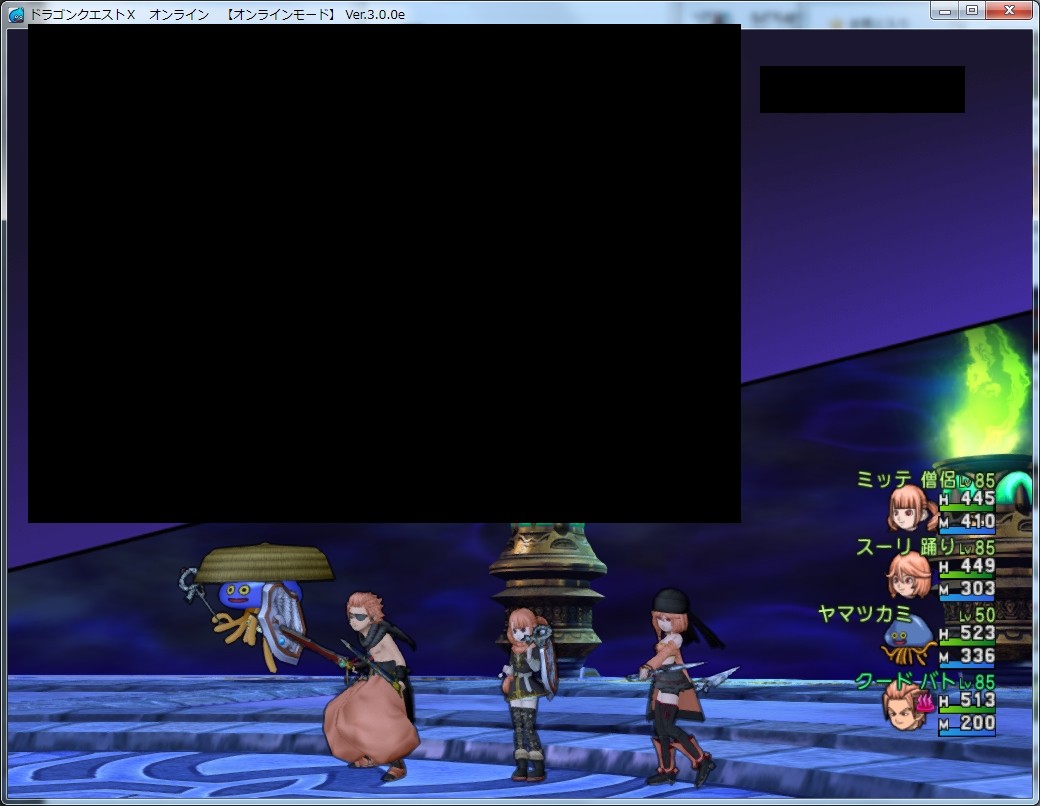Click スーリ's MP value 303

click(x=978, y=588)
